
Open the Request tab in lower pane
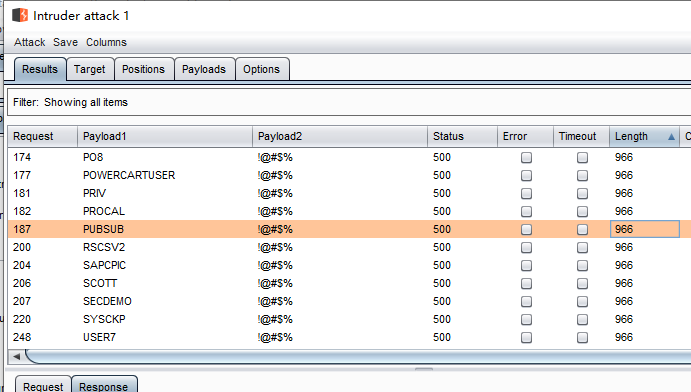pyautogui.click(x=43, y=386)
